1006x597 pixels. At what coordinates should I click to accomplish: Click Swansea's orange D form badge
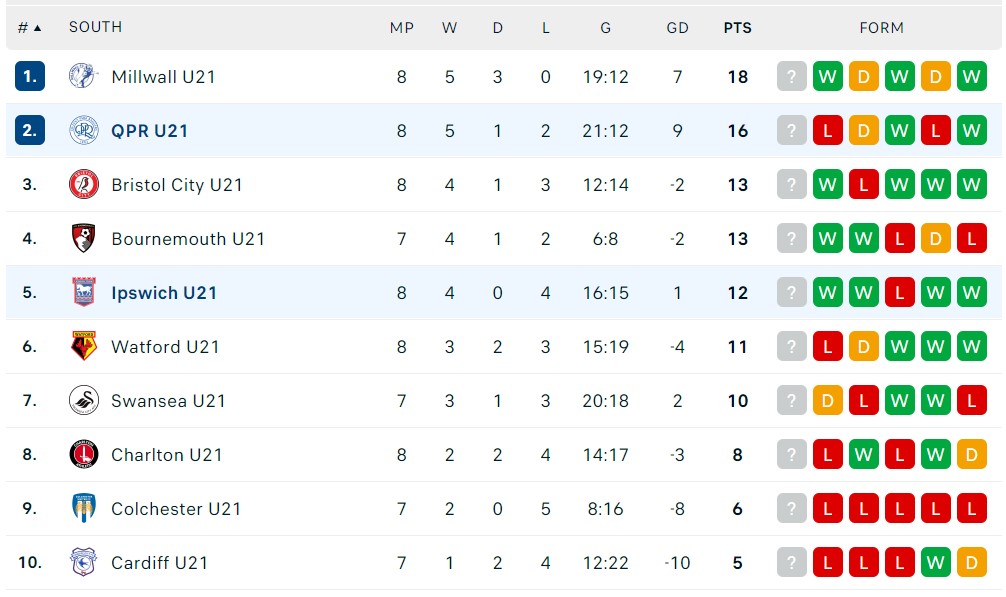(827, 400)
